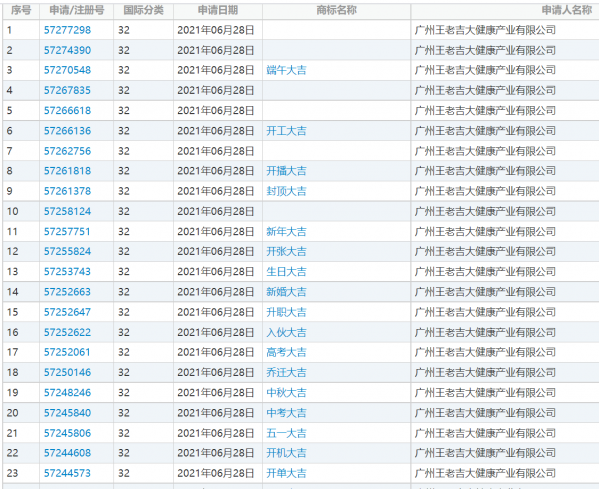This screenshot has height=489, width=599.
Task: Open registration number 57252663
Action: click(67, 292)
